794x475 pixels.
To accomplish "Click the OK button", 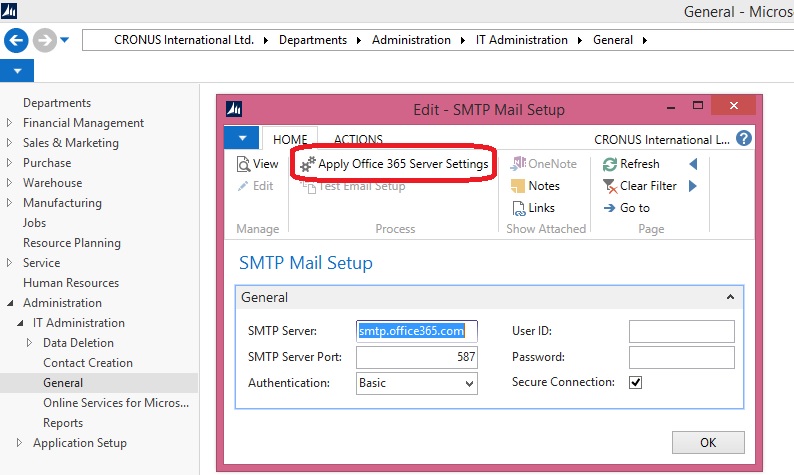I will tap(708, 443).
